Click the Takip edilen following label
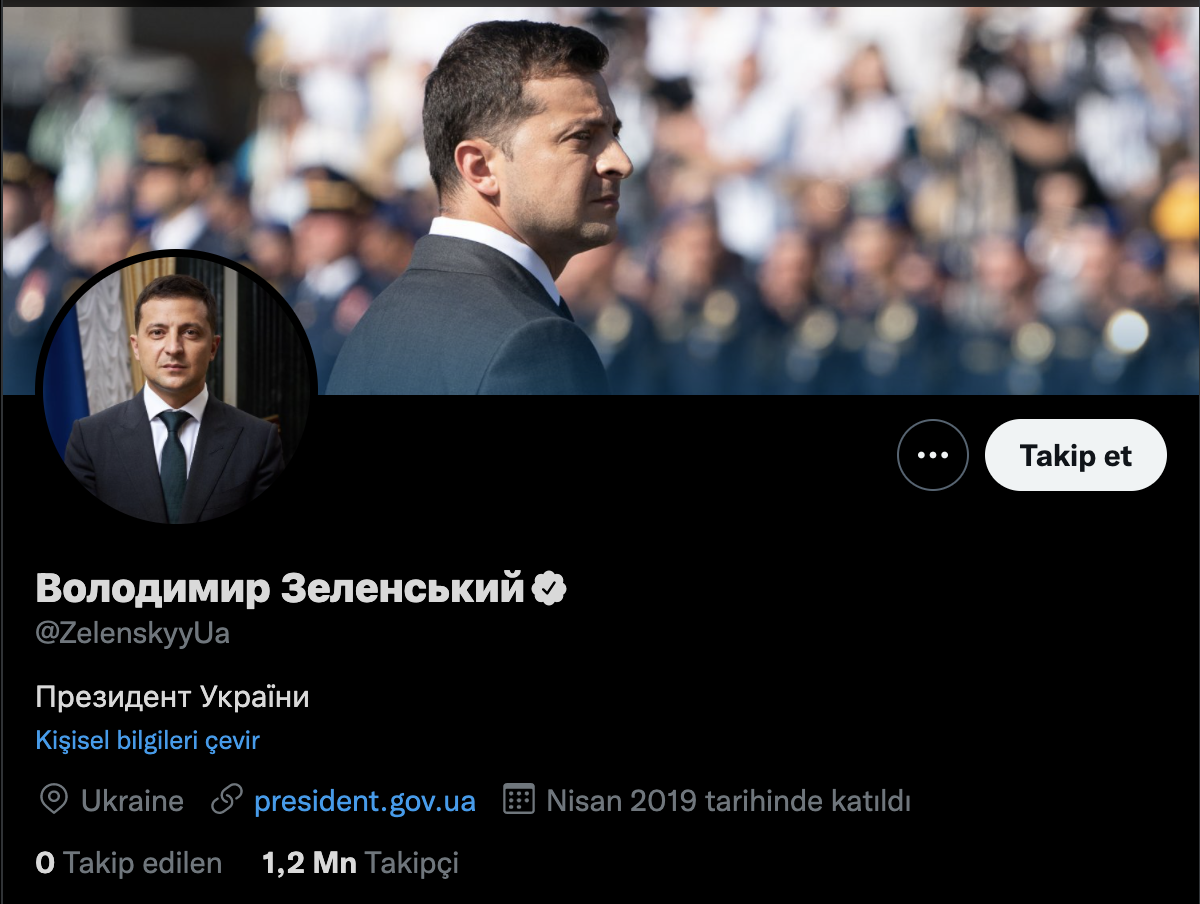Viewport: 1200px width, 904px height. [142, 862]
